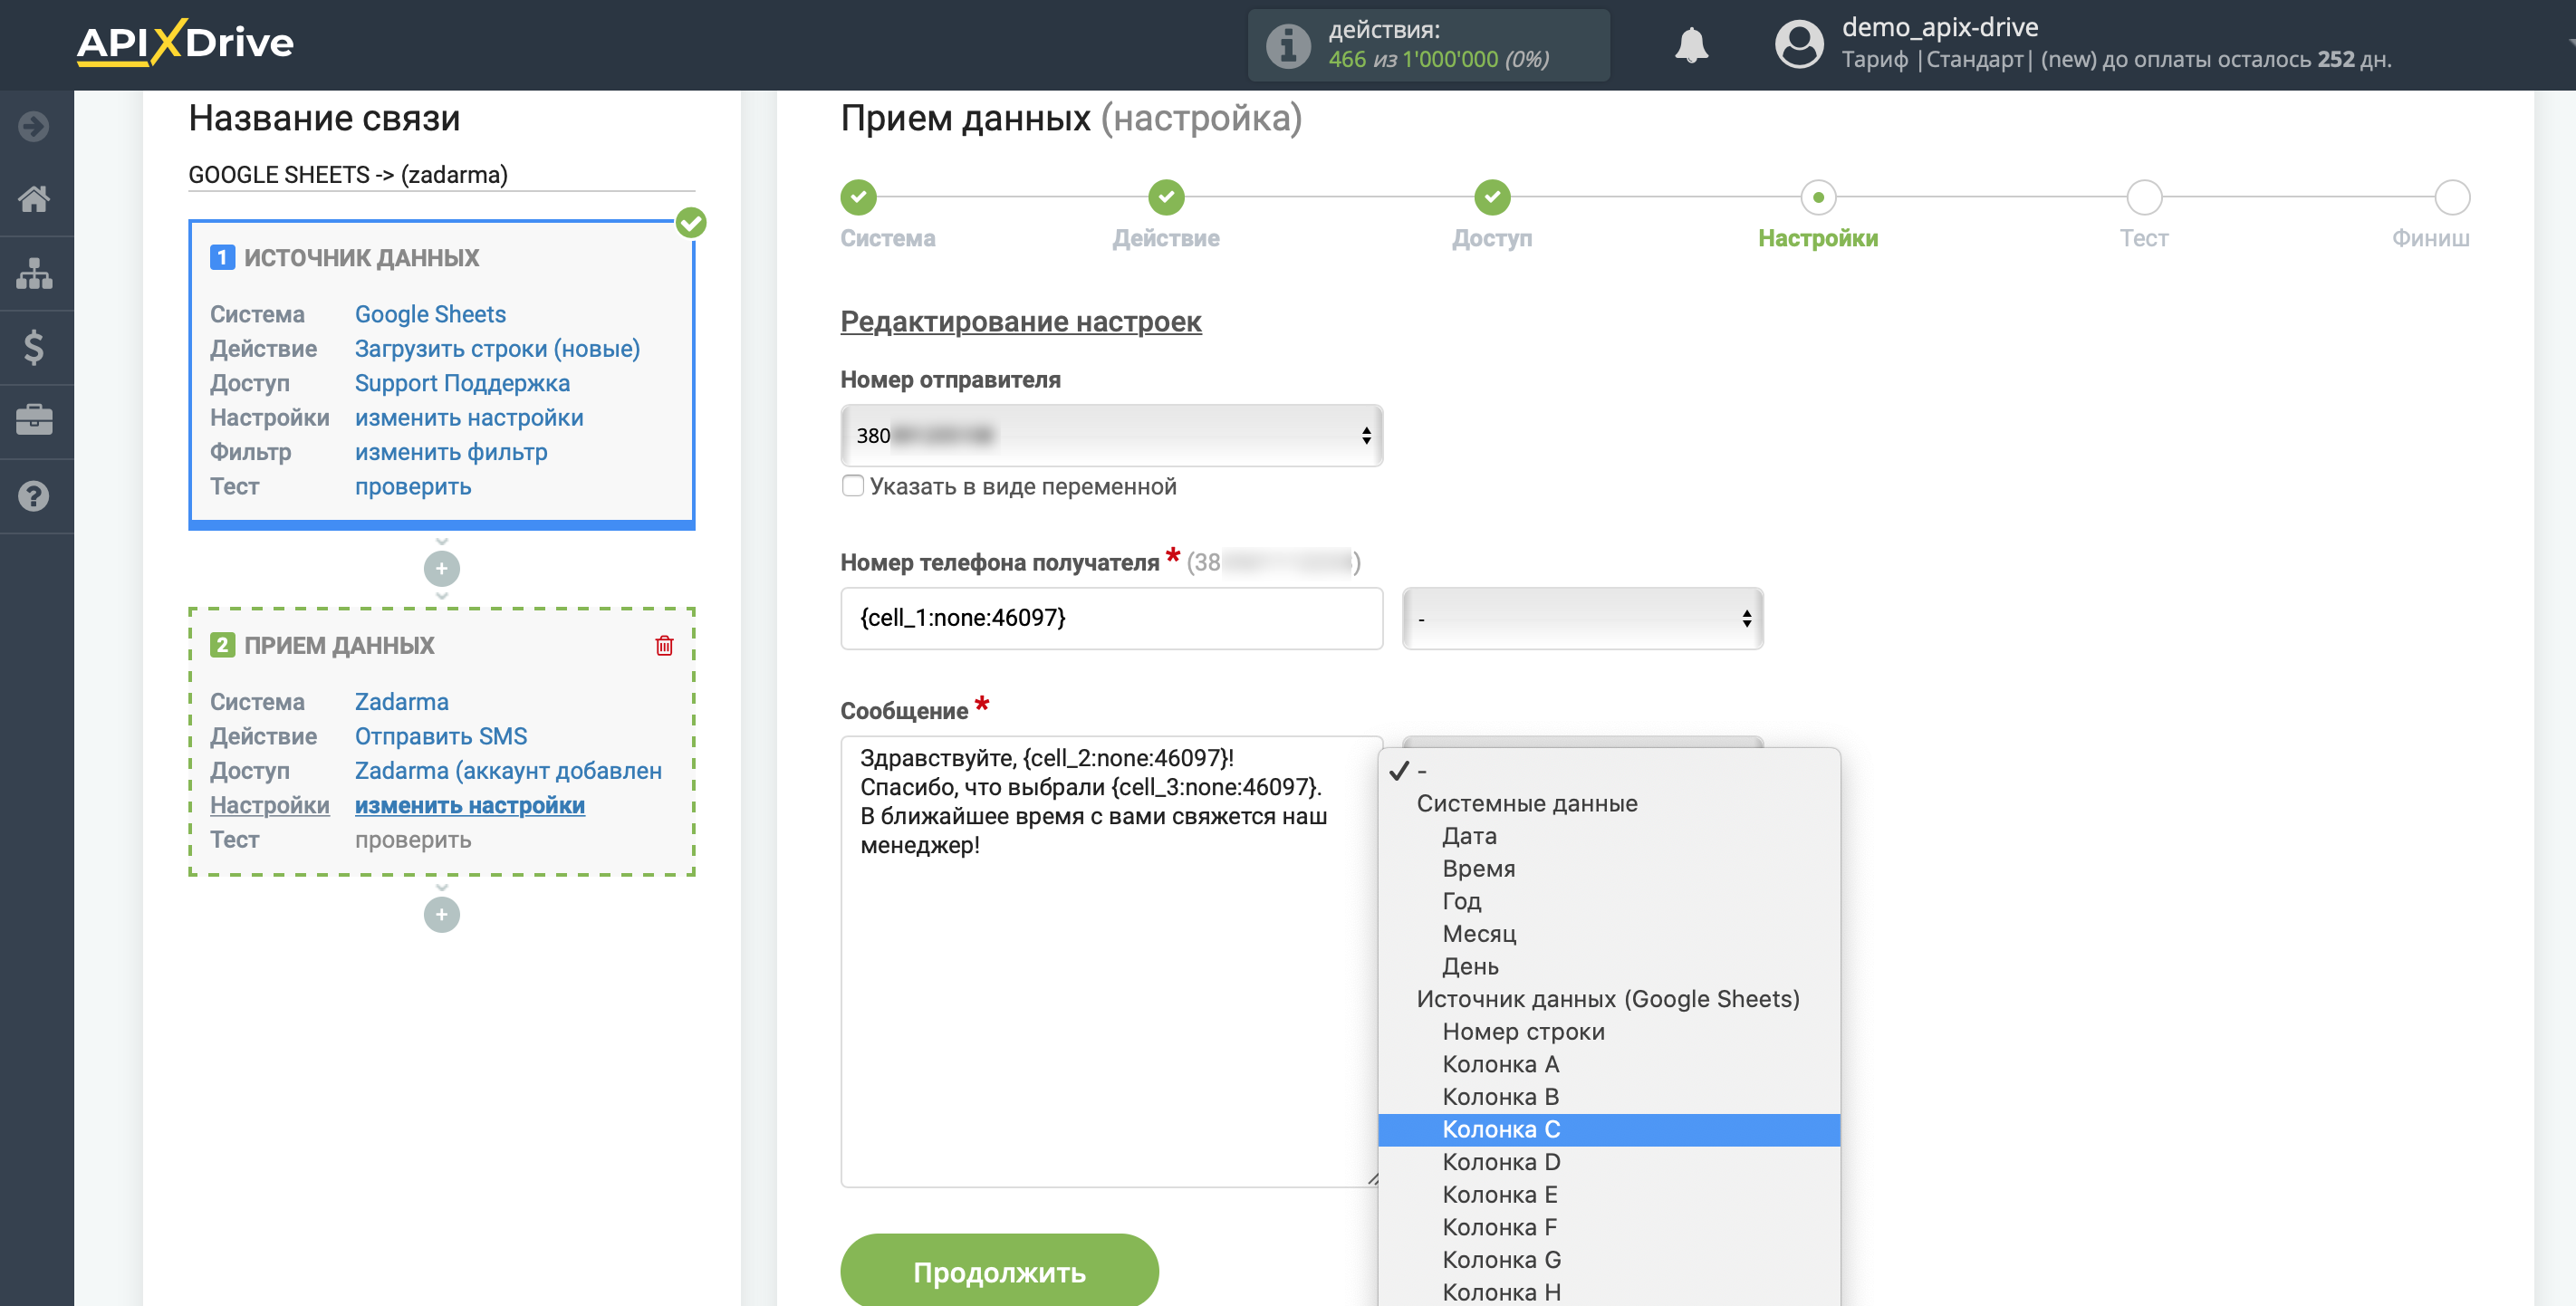This screenshot has width=2576, height=1306.
Task: Select 'Месяц' from the variable list
Action: click(x=1608, y=934)
